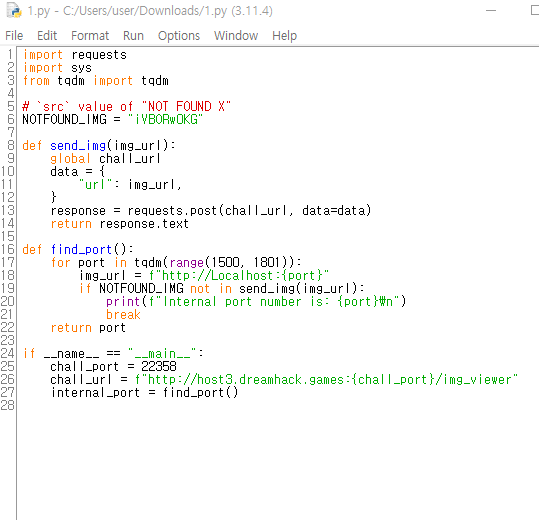Click the "__main__" string

[162, 354]
